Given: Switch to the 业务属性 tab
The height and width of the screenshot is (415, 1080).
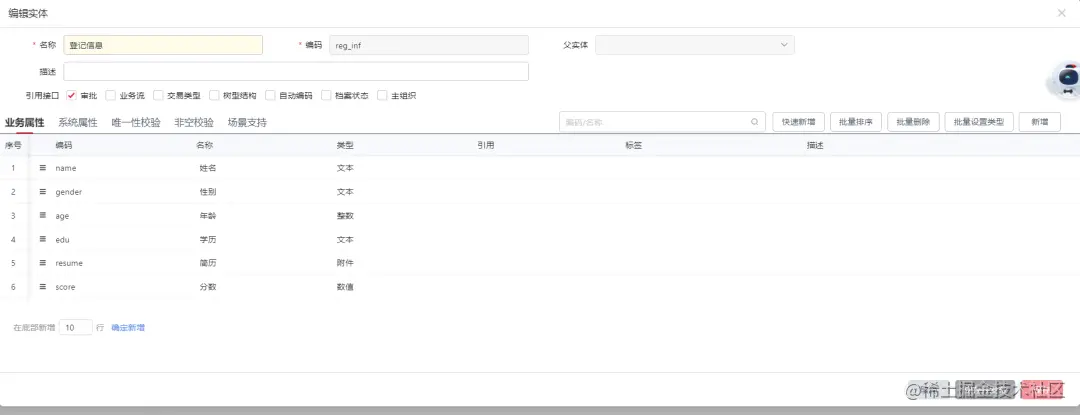Looking at the screenshot, I should tap(24, 123).
